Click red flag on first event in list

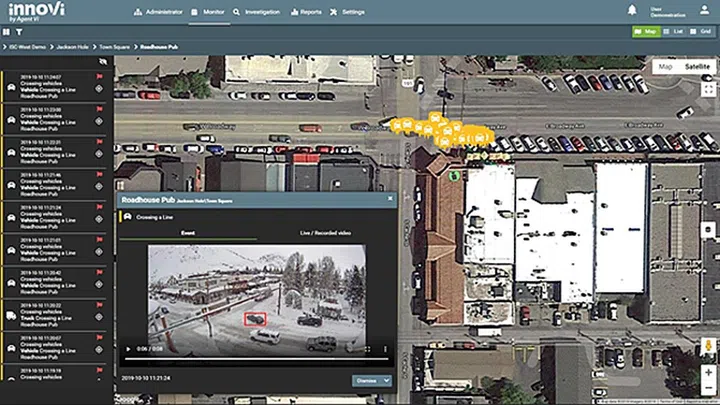(100, 77)
